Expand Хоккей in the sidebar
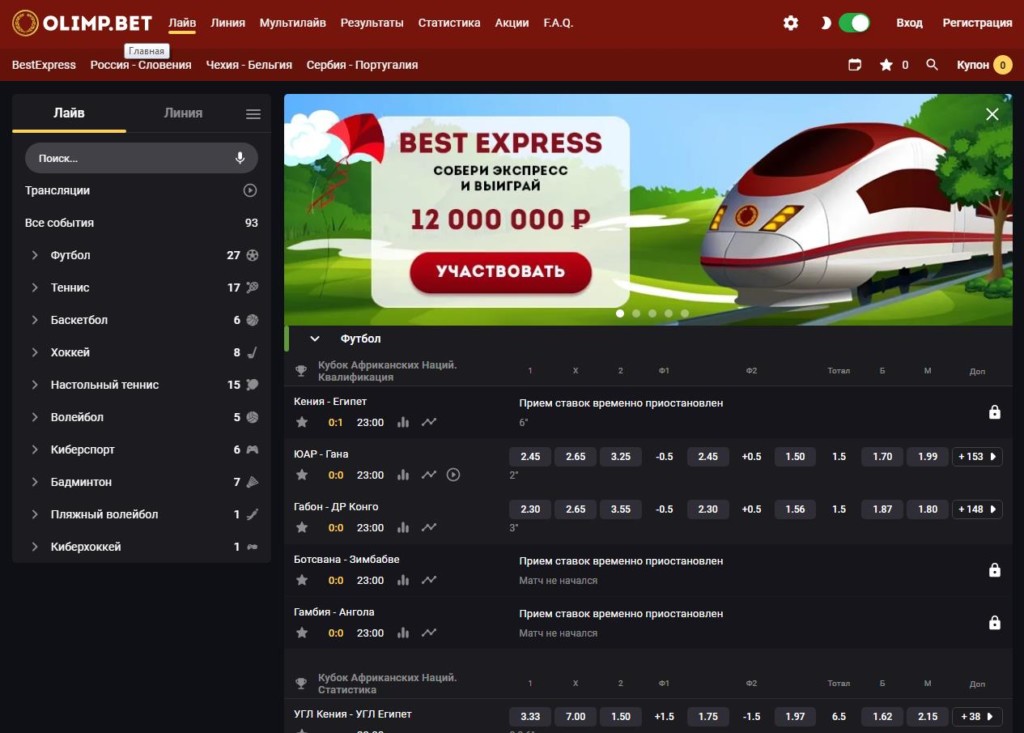Viewport: 1024px width, 733px height. coord(35,352)
